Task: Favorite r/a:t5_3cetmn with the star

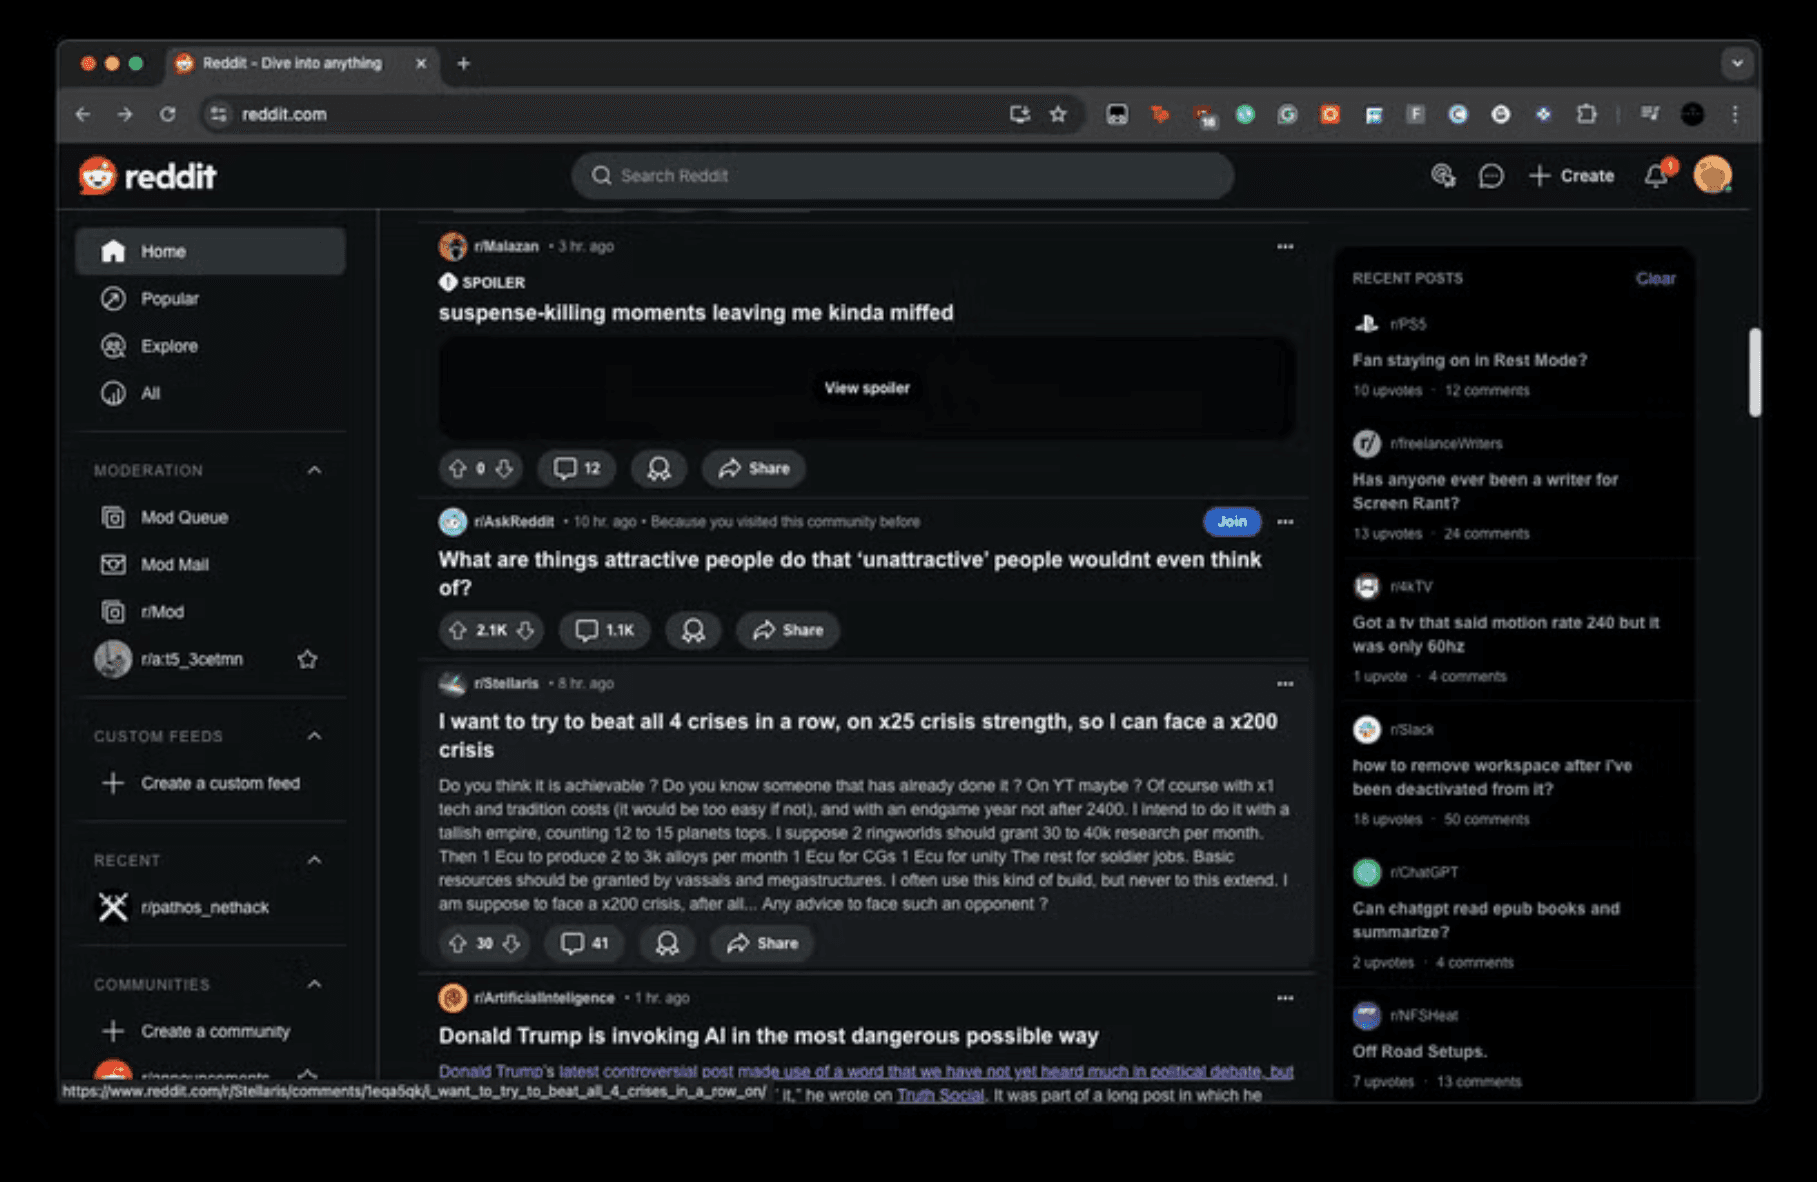Action: 307,659
